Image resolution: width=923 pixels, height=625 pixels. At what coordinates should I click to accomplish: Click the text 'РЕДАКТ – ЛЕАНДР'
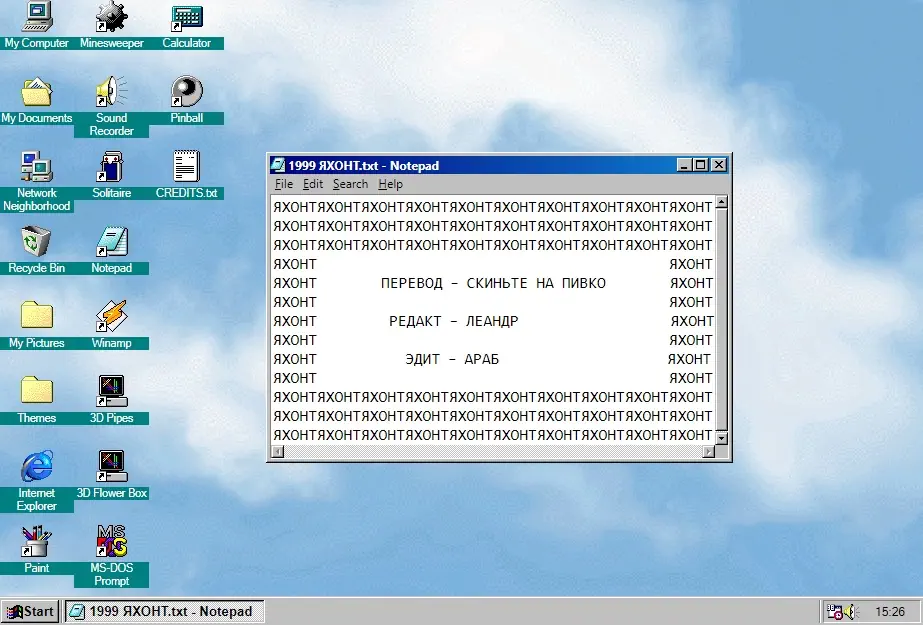click(454, 321)
